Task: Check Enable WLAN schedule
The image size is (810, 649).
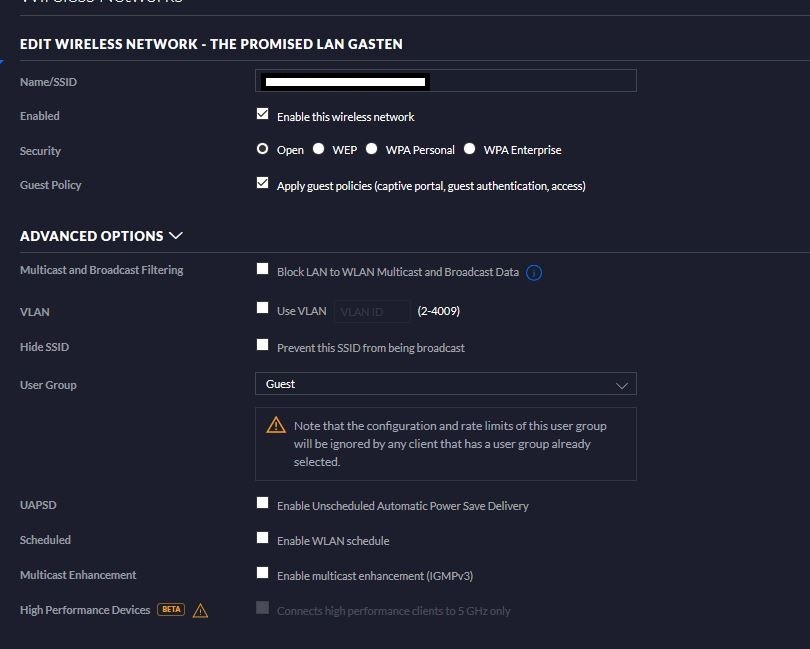Action: pyautogui.click(x=263, y=538)
